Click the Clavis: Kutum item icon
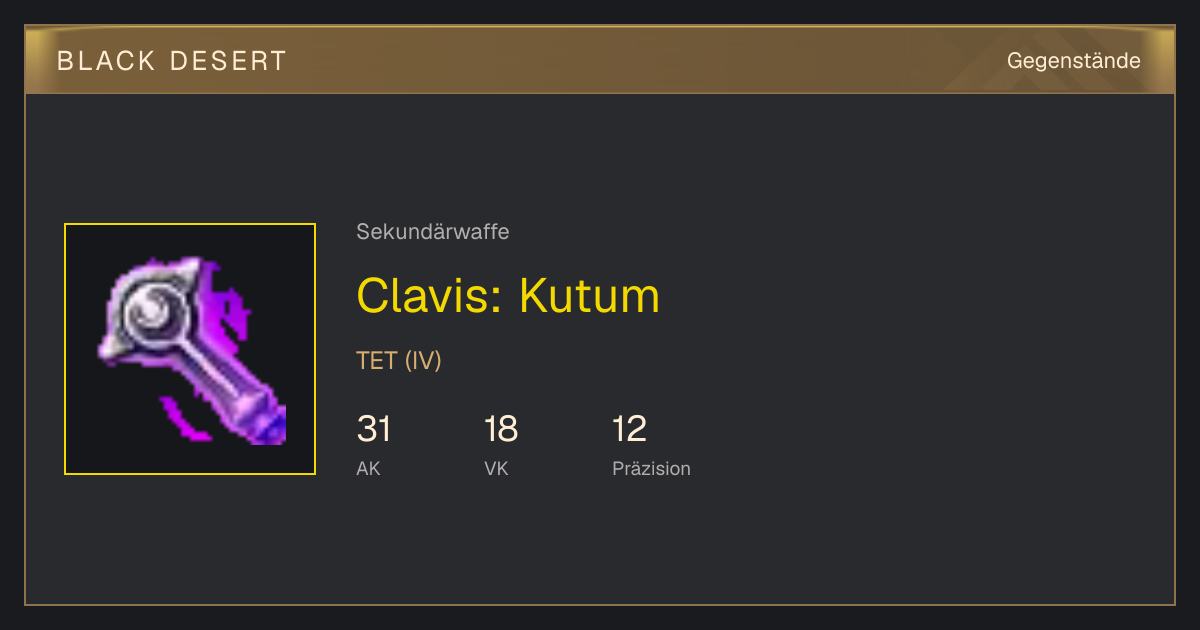The width and height of the screenshot is (1200, 630). coord(190,349)
